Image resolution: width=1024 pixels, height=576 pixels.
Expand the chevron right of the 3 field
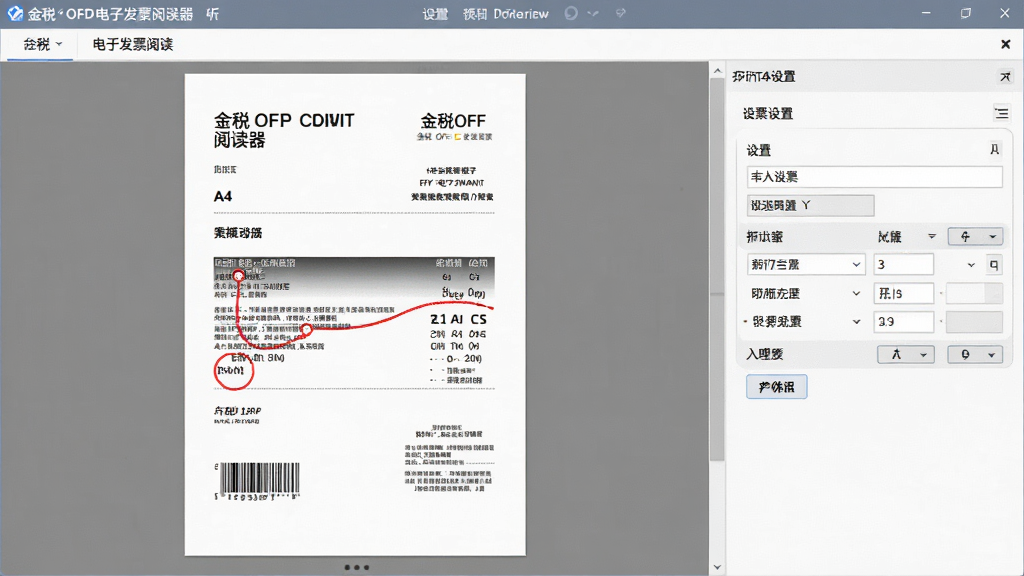coord(971,265)
